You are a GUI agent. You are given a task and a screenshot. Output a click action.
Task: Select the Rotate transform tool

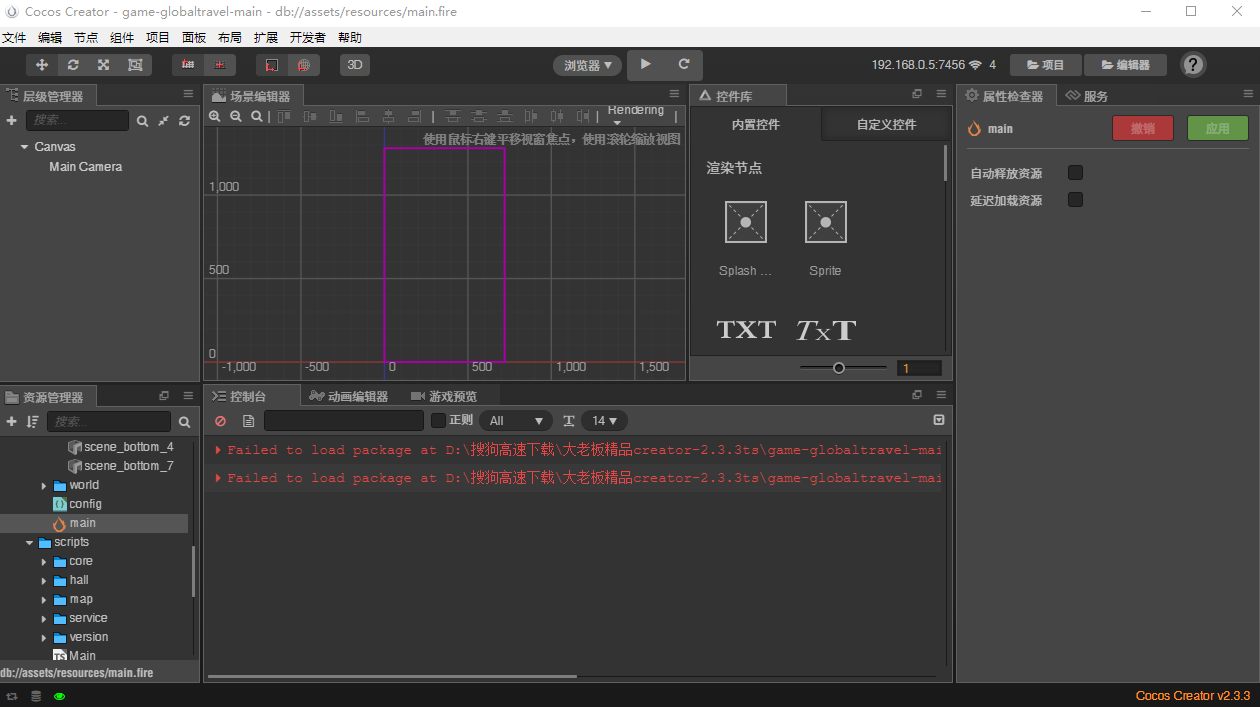72,64
